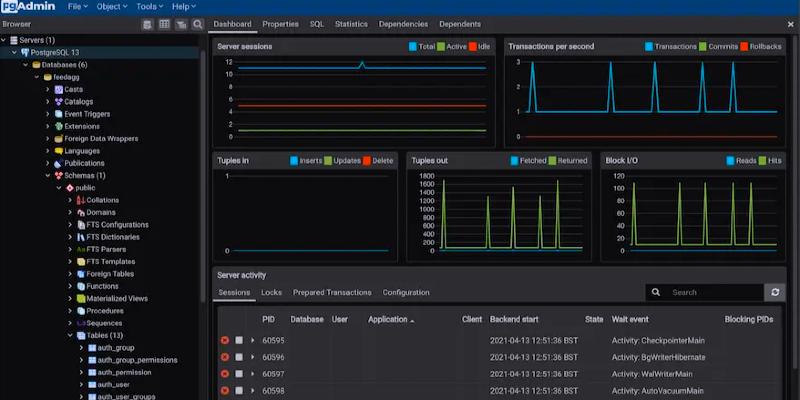
Task: Click the Filtered Rows icon in Browser toolbar
Action: point(180,24)
